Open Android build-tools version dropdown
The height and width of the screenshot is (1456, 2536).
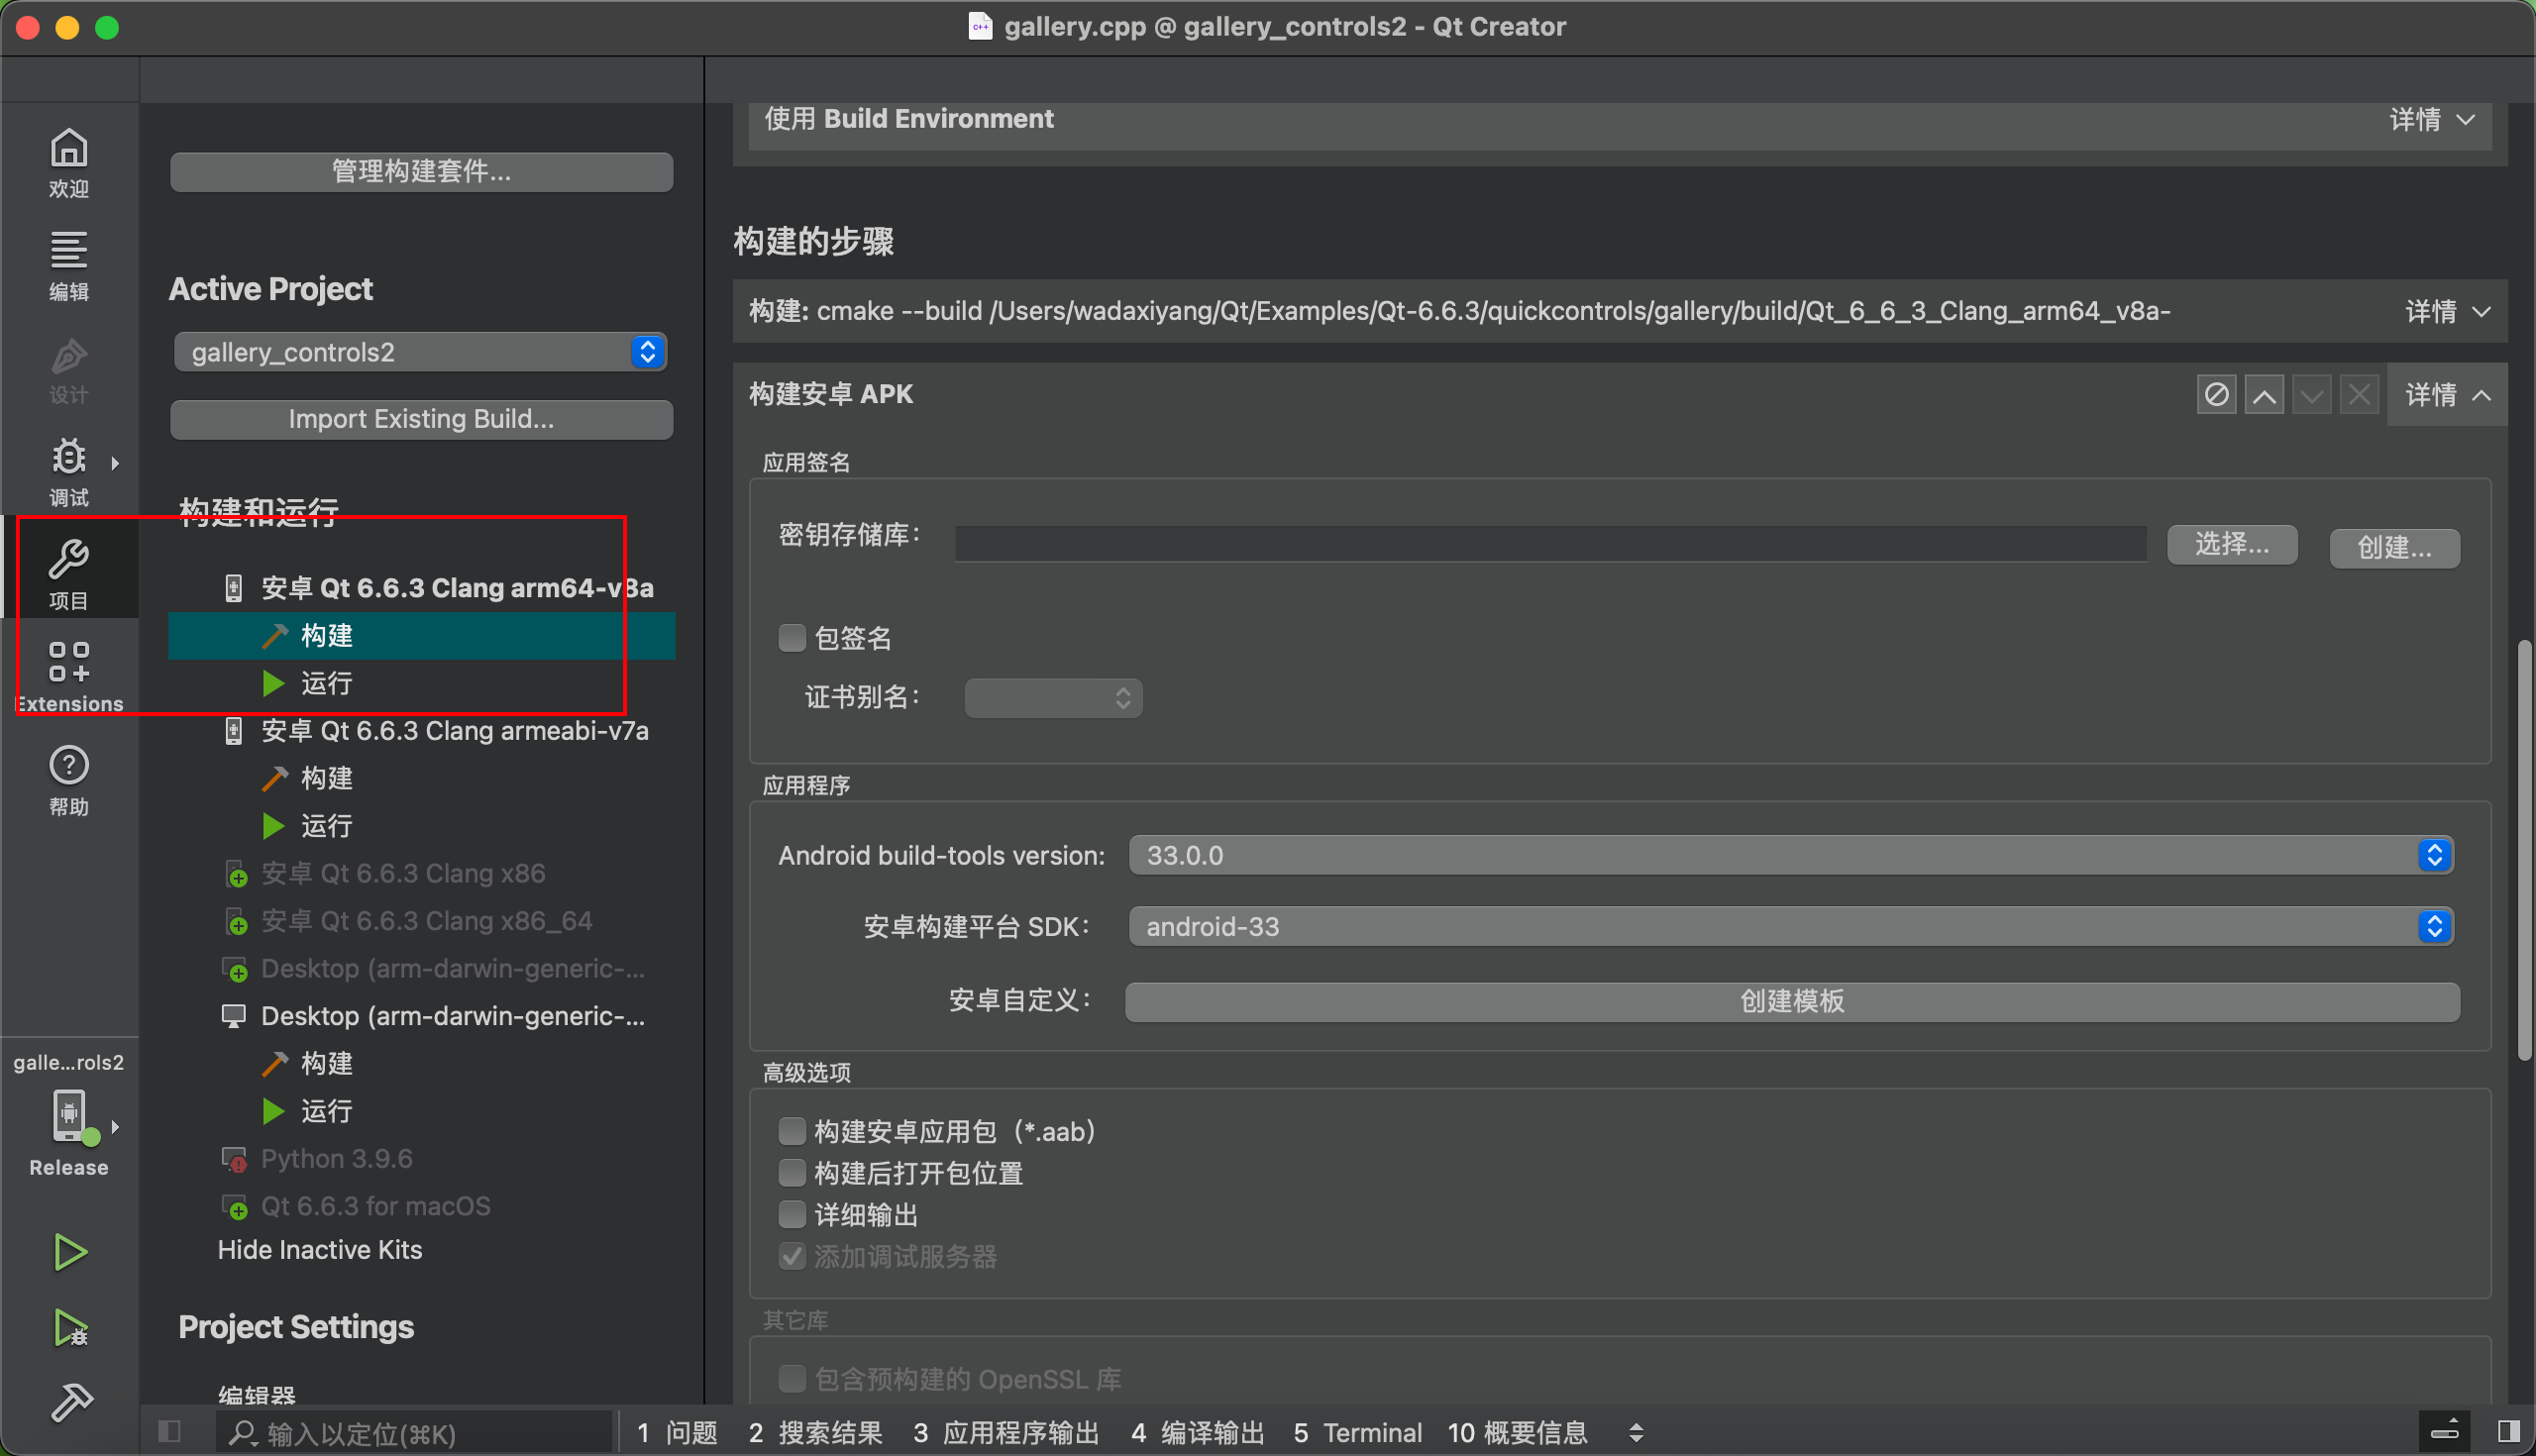point(1790,855)
